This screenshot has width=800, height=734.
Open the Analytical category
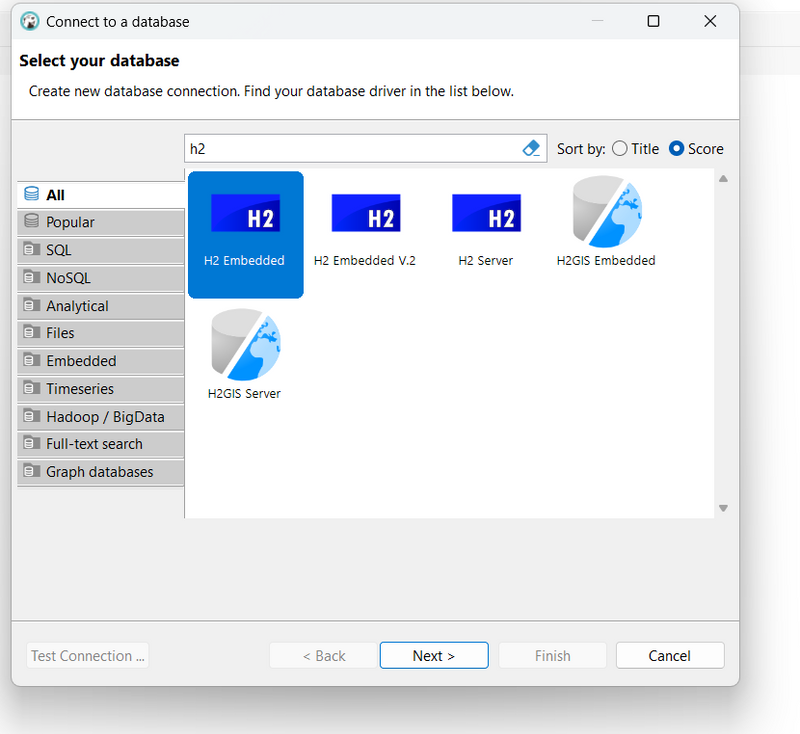tap(101, 306)
